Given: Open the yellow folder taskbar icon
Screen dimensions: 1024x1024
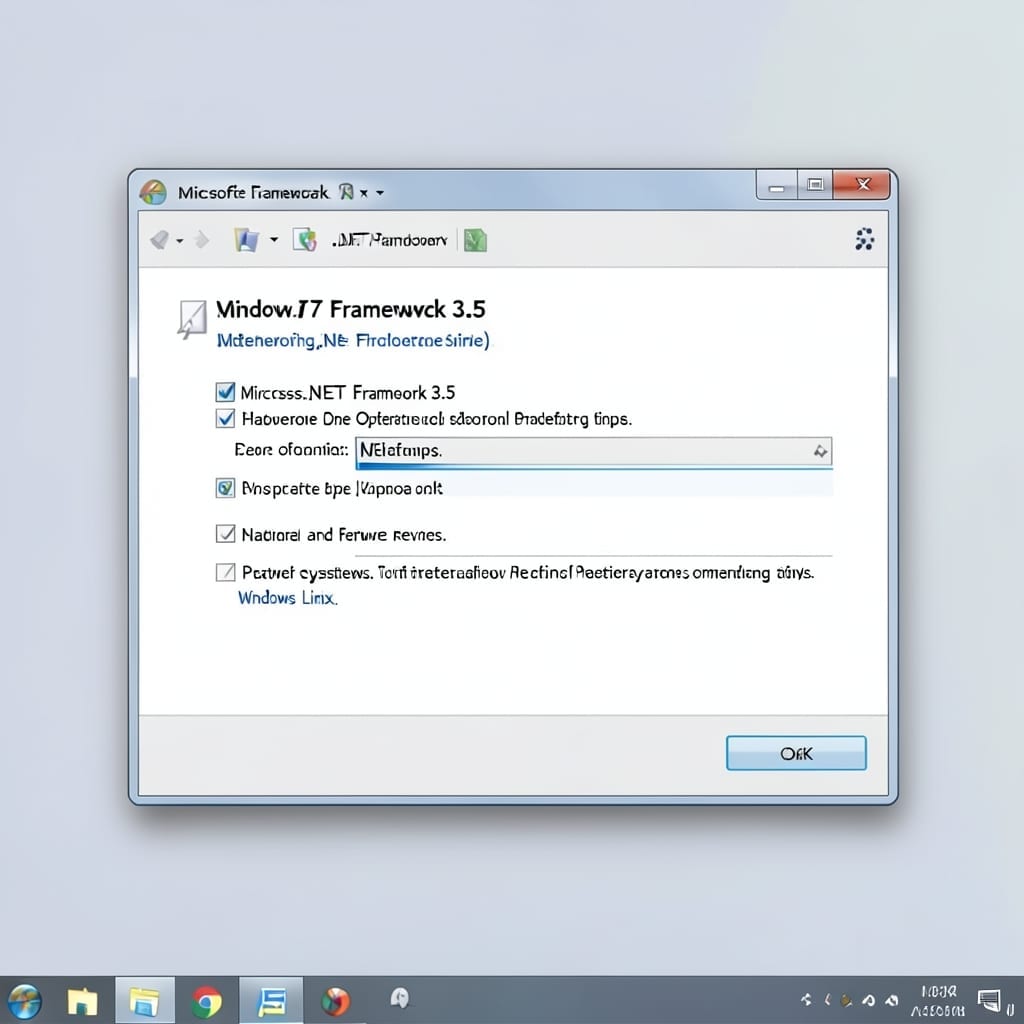Looking at the screenshot, I should coord(82,1002).
